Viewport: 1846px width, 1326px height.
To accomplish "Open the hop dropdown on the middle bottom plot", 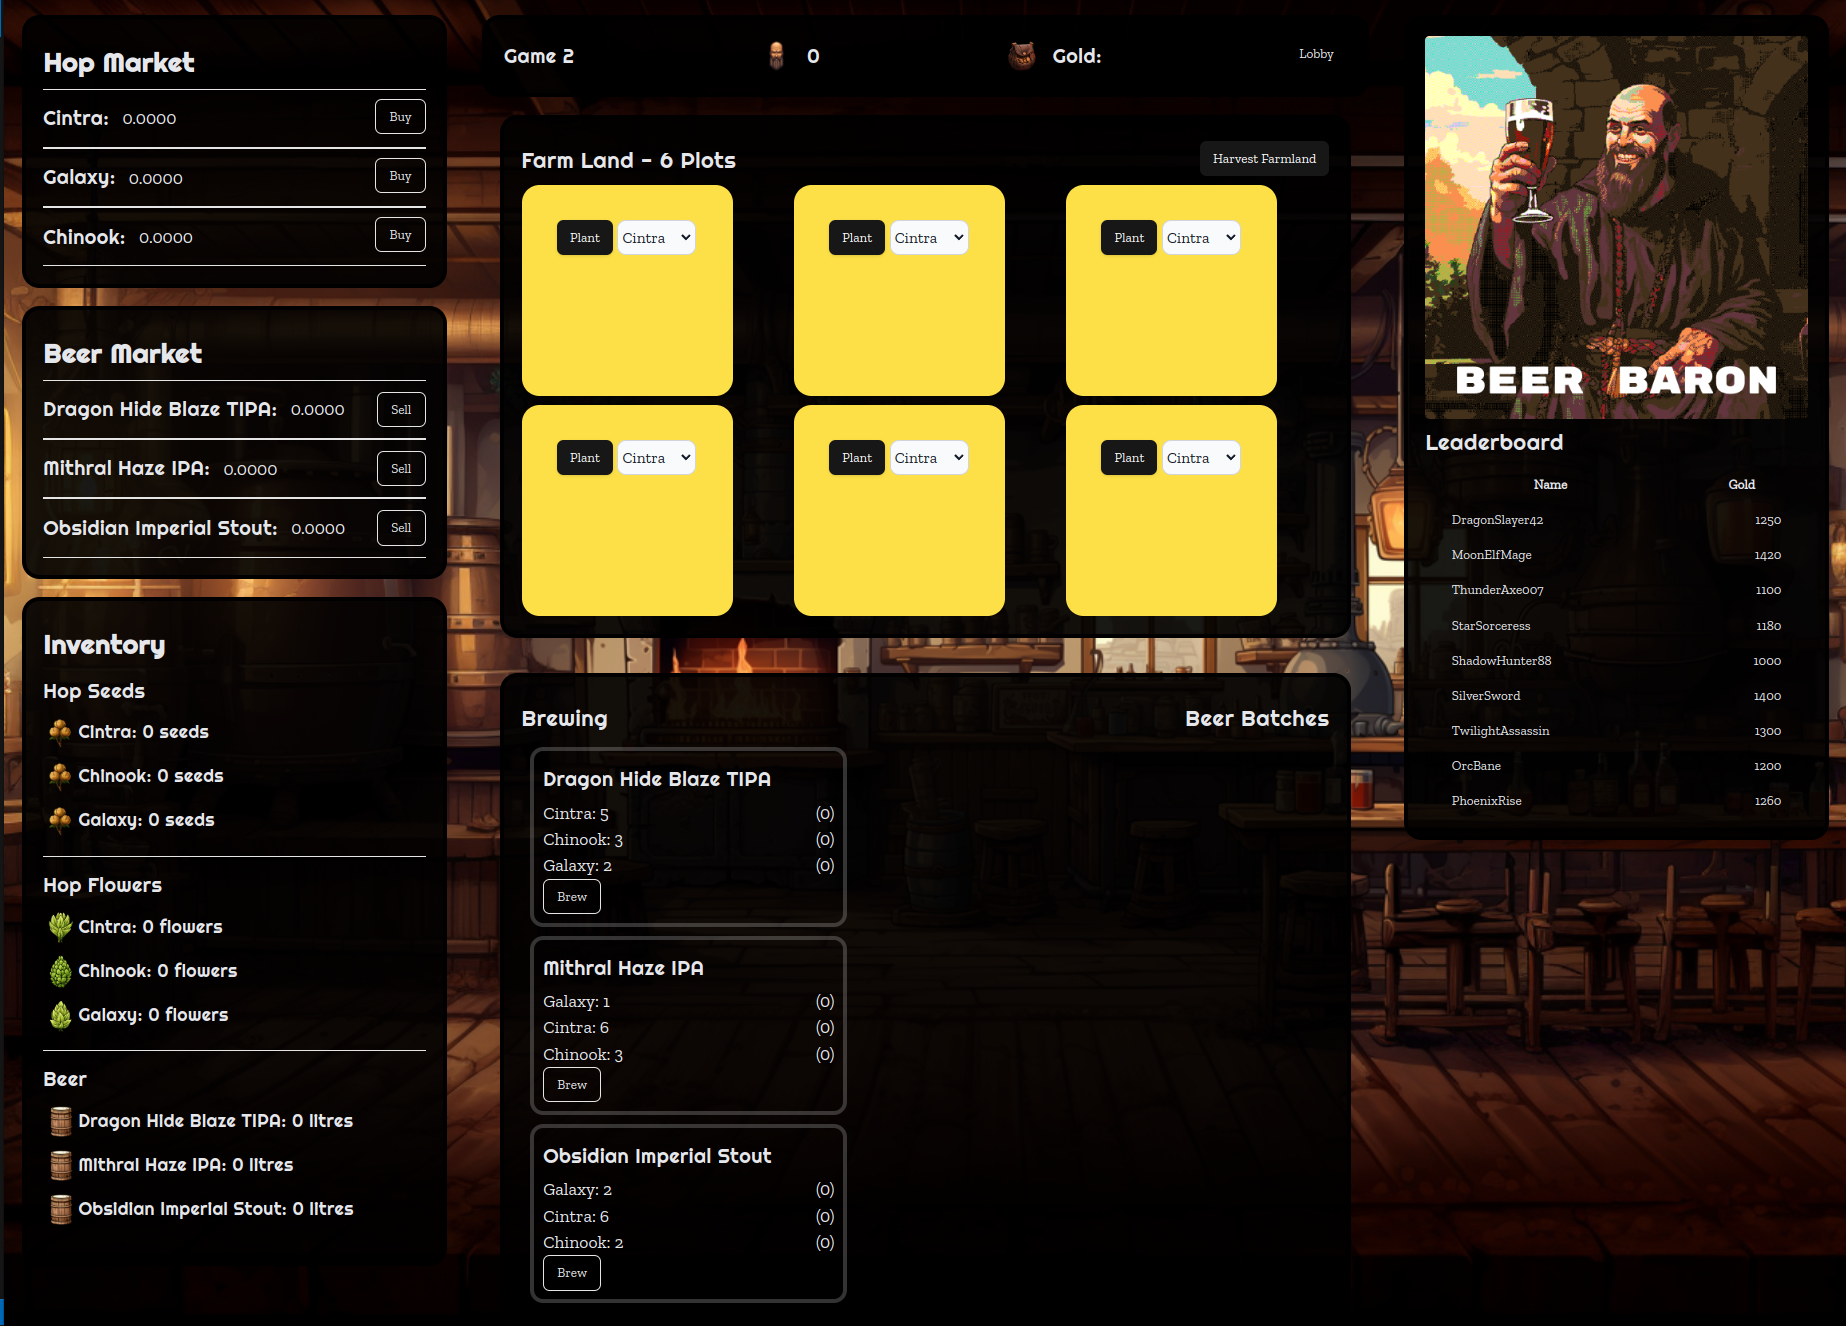I will click(x=928, y=457).
